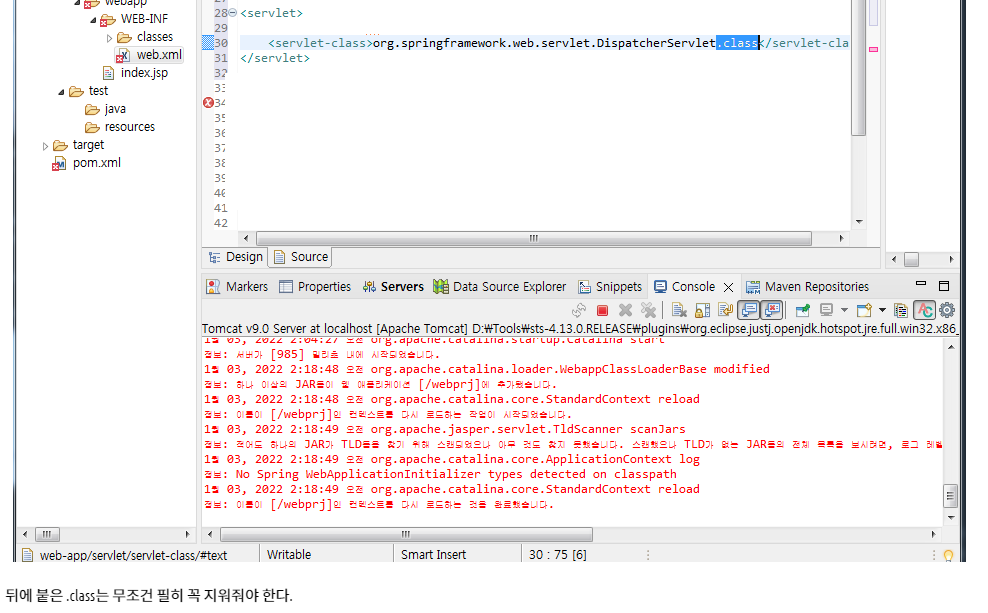
Task: Toggle console Word Wrap
Action: (x=725, y=310)
